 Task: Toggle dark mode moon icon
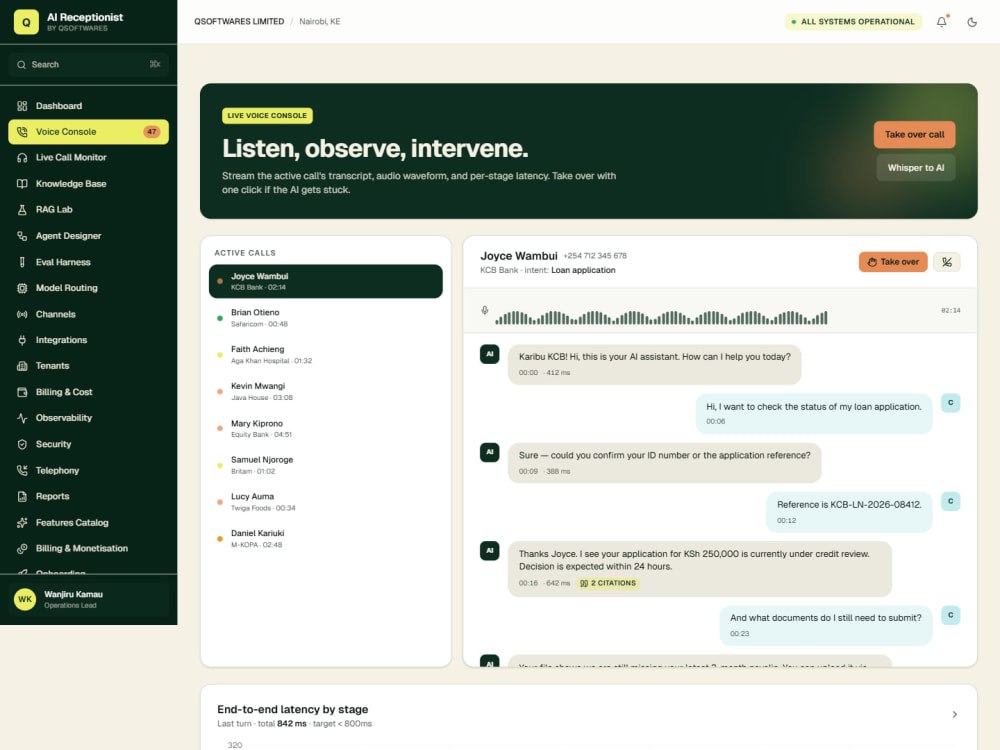[972, 22]
